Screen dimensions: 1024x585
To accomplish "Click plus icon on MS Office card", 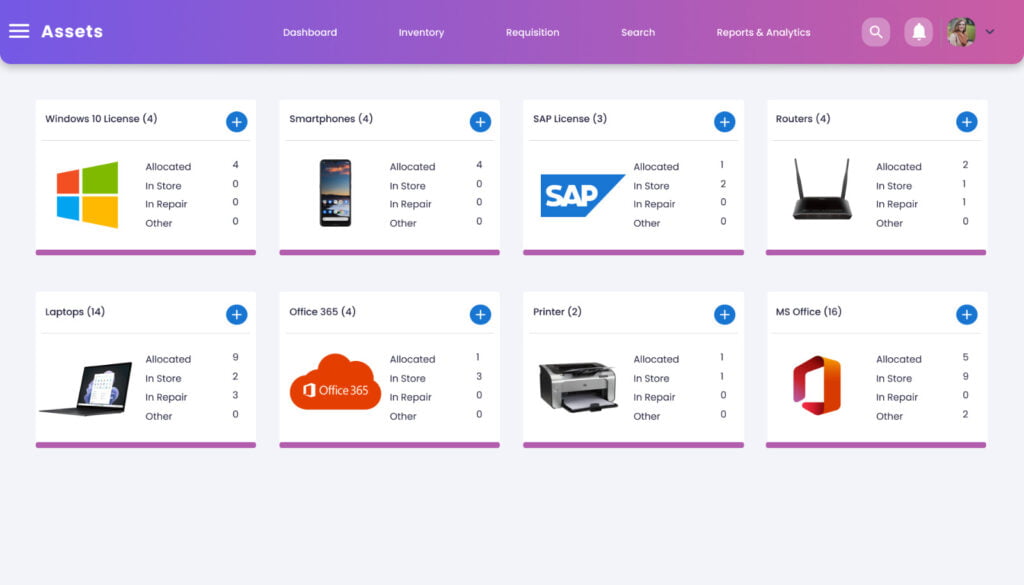I will [x=966, y=315].
